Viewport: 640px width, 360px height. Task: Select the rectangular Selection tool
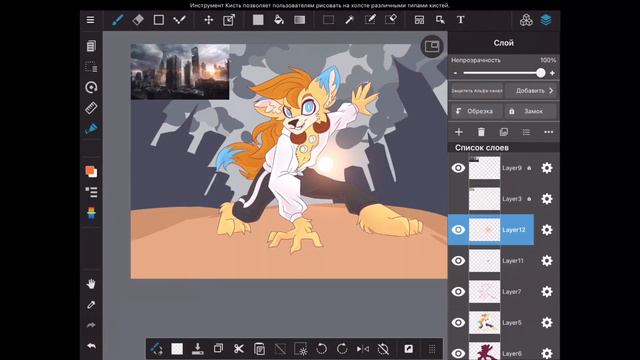328,20
